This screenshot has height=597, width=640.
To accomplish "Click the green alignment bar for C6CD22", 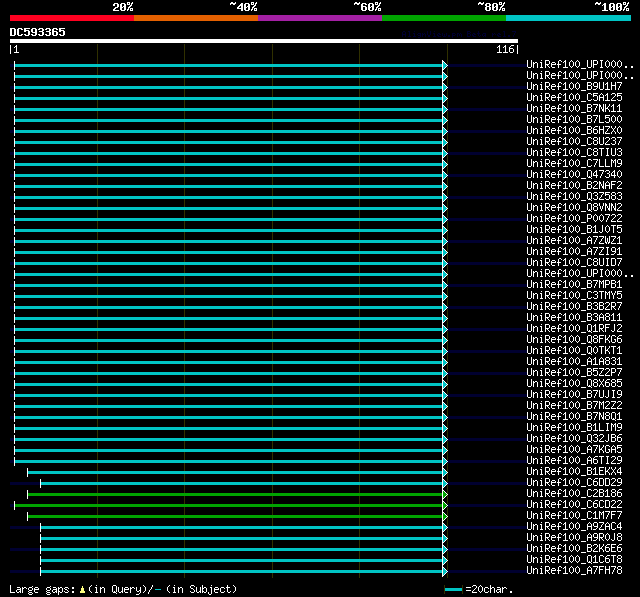I will [231, 506].
